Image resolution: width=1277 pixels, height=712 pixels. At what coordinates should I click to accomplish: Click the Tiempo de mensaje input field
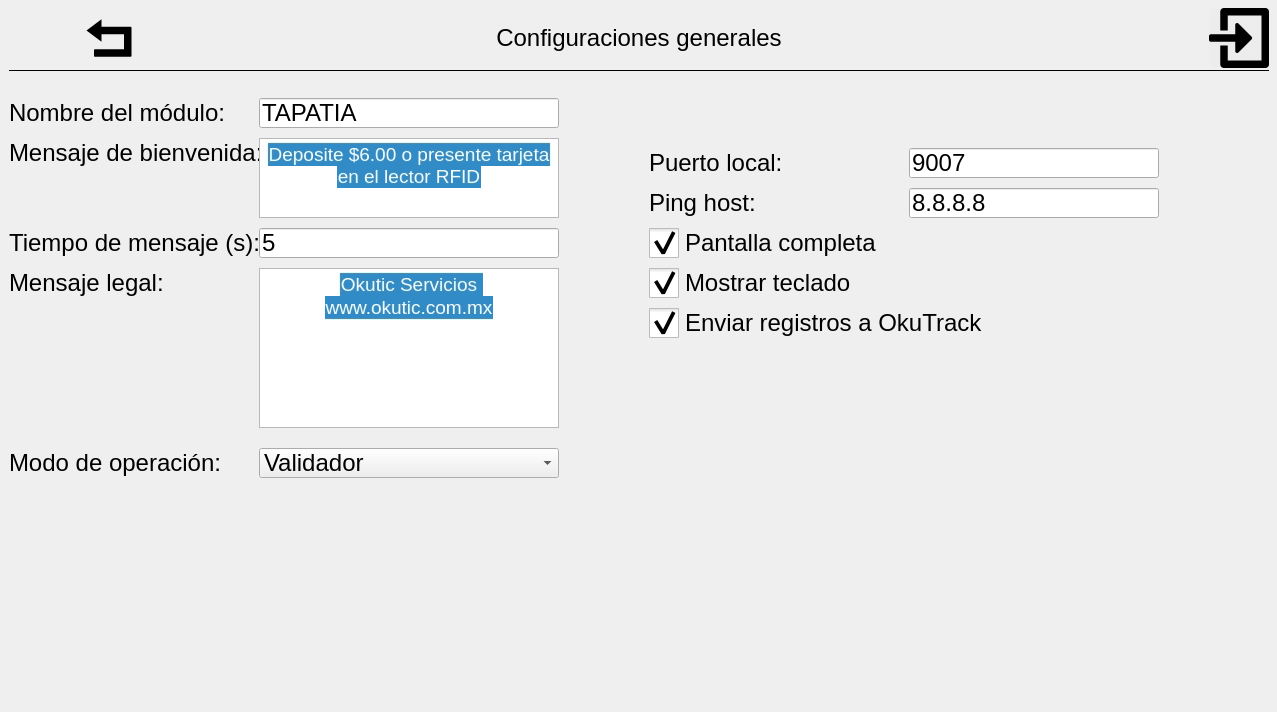point(408,243)
